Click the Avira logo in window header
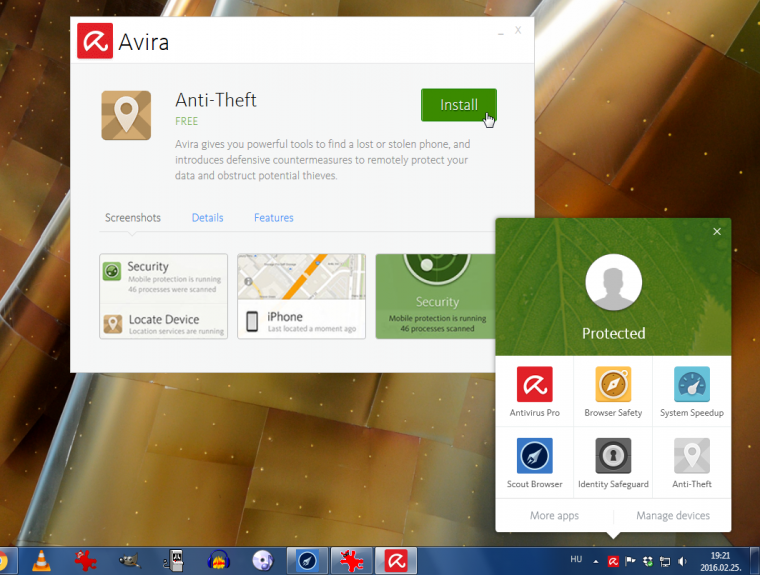The width and height of the screenshot is (760, 575). coord(95,41)
